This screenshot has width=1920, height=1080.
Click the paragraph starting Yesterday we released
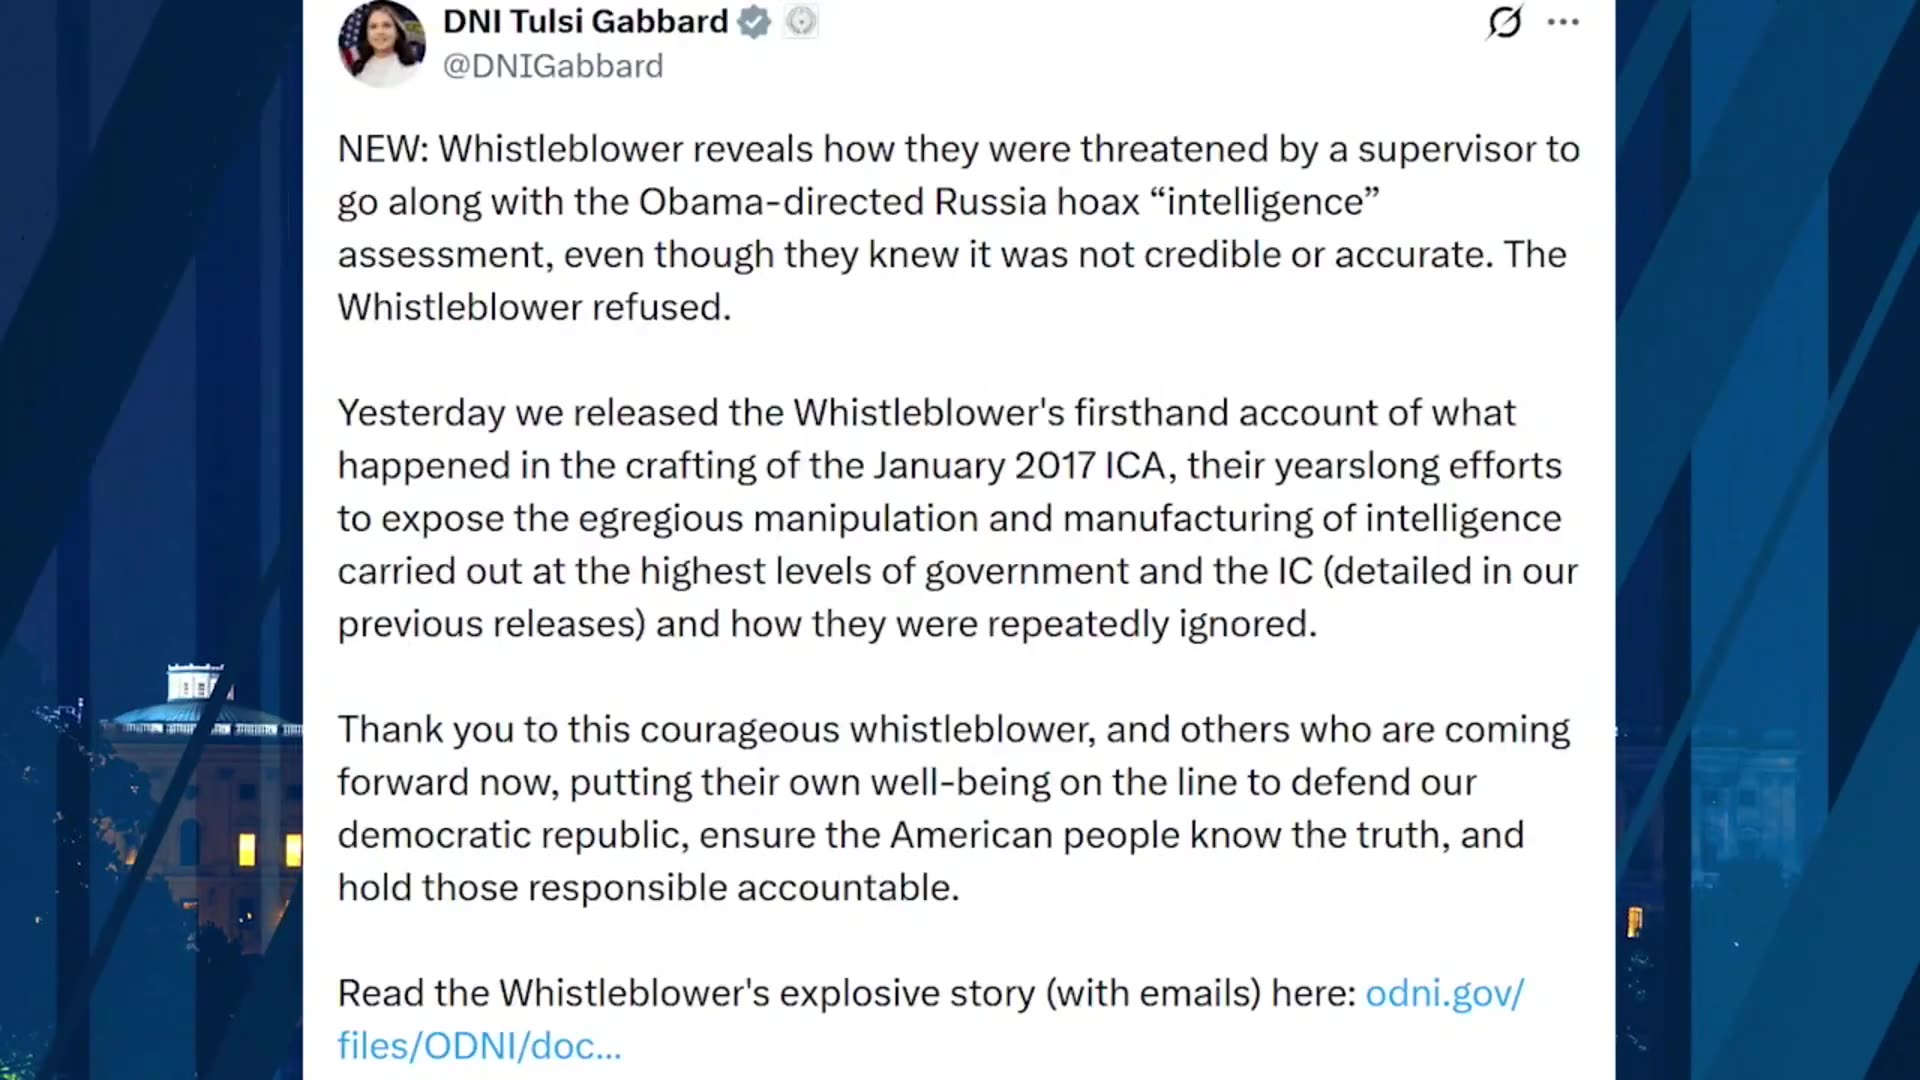pos(957,518)
